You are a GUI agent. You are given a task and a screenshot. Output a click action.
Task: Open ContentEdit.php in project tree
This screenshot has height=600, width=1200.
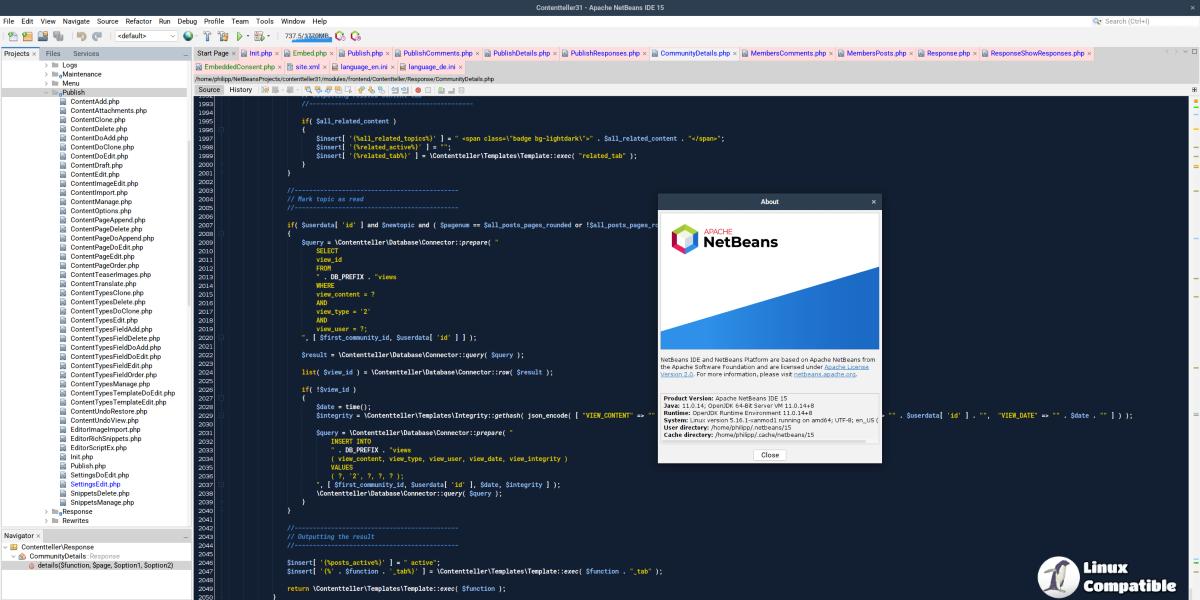point(94,174)
